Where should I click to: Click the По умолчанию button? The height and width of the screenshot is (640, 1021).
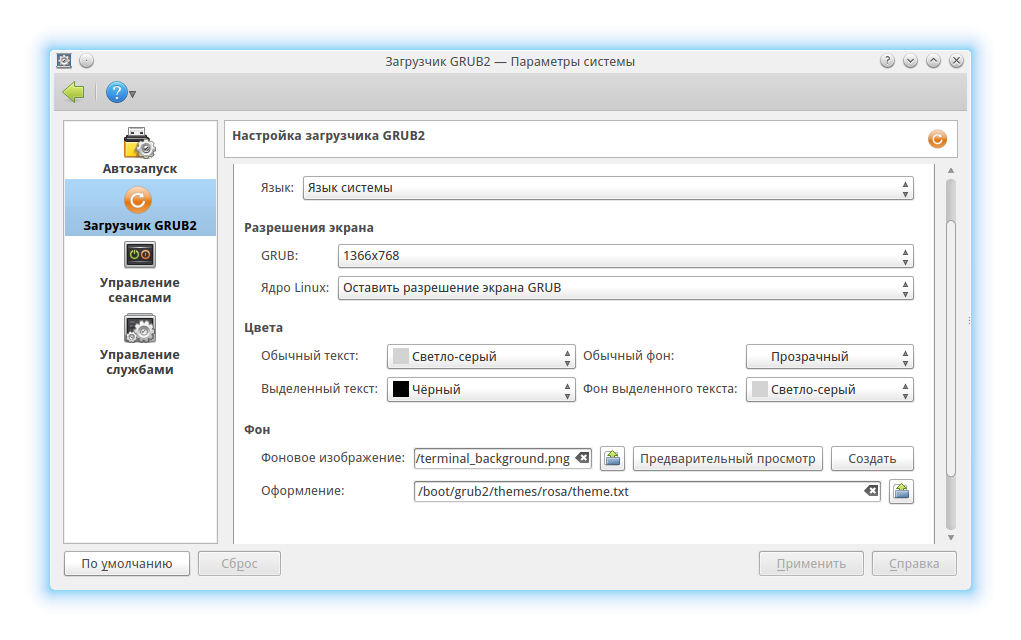[x=127, y=564]
